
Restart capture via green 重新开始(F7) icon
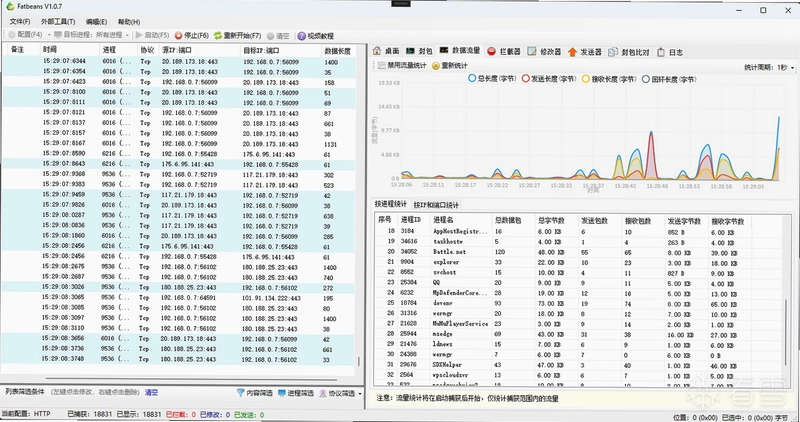pyautogui.click(x=218, y=36)
